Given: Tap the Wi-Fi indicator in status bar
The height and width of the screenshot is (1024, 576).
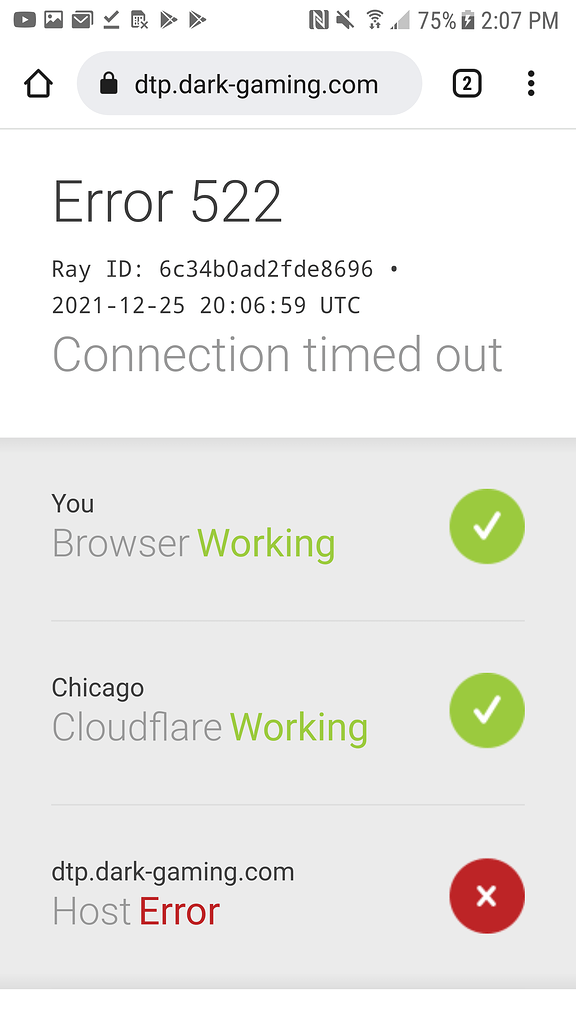Looking at the screenshot, I should pyautogui.click(x=375, y=20).
